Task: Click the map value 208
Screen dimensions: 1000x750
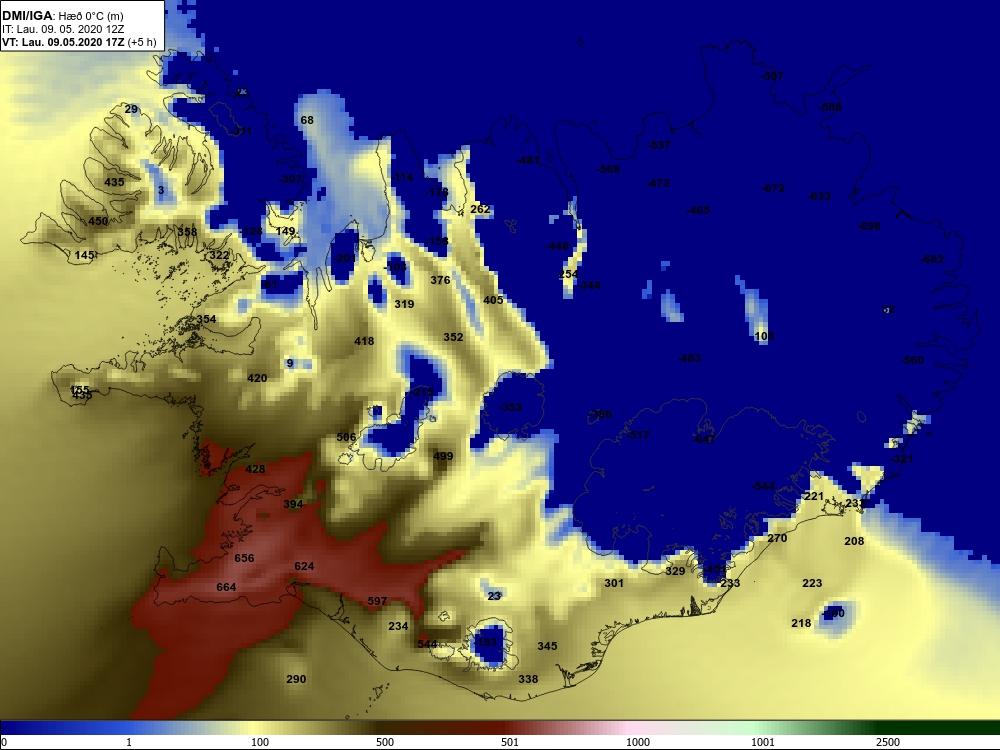Action: click(854, 541)
